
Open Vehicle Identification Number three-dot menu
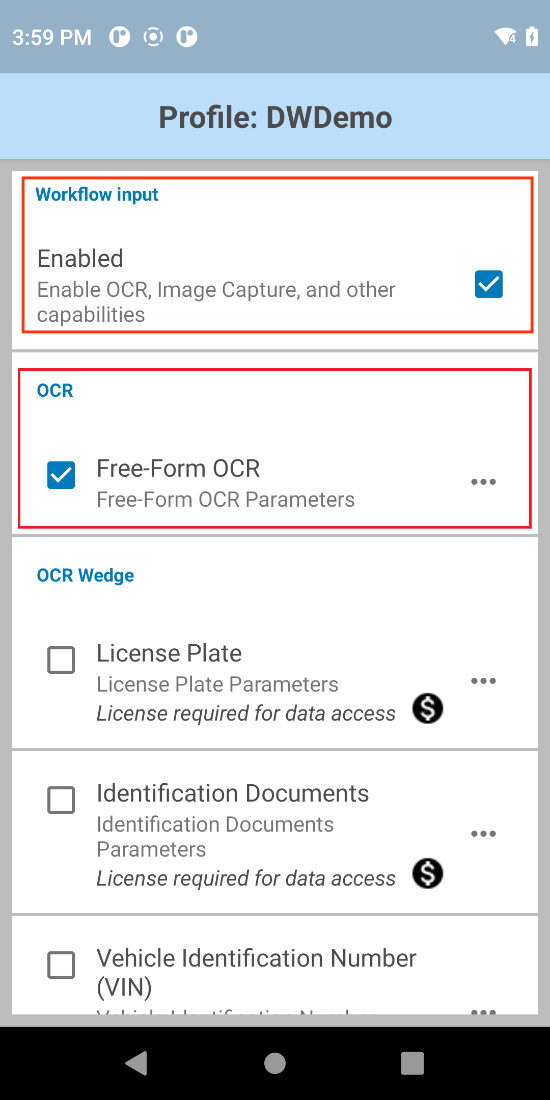coord(483,1012)
